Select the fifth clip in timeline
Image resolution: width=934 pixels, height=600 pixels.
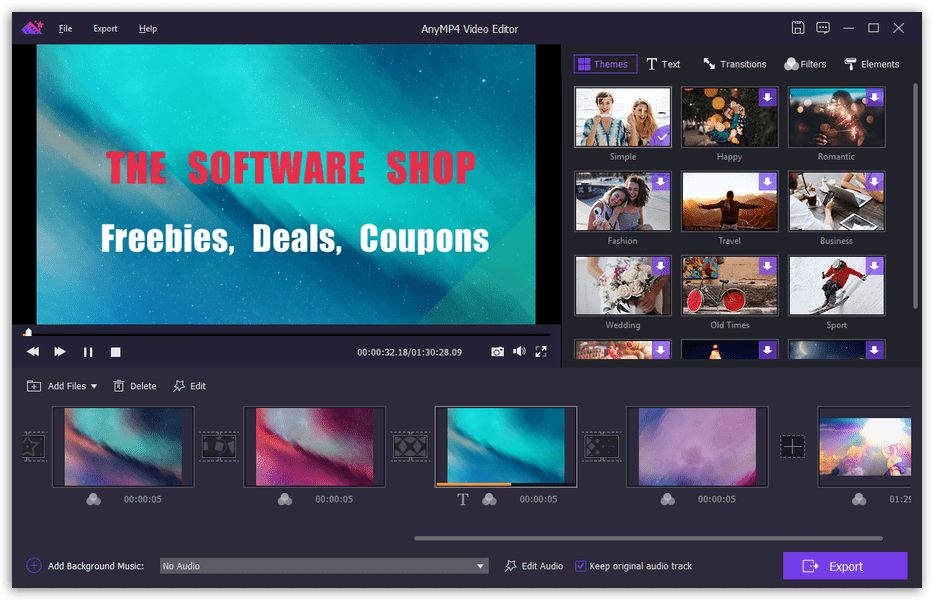click(864, 447)
